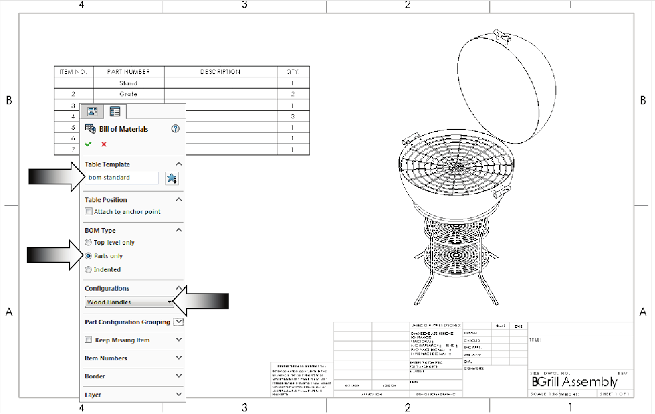Open the Wood Handles configuration dropdown
Screen dimensions: 655x414
point(129,302)
